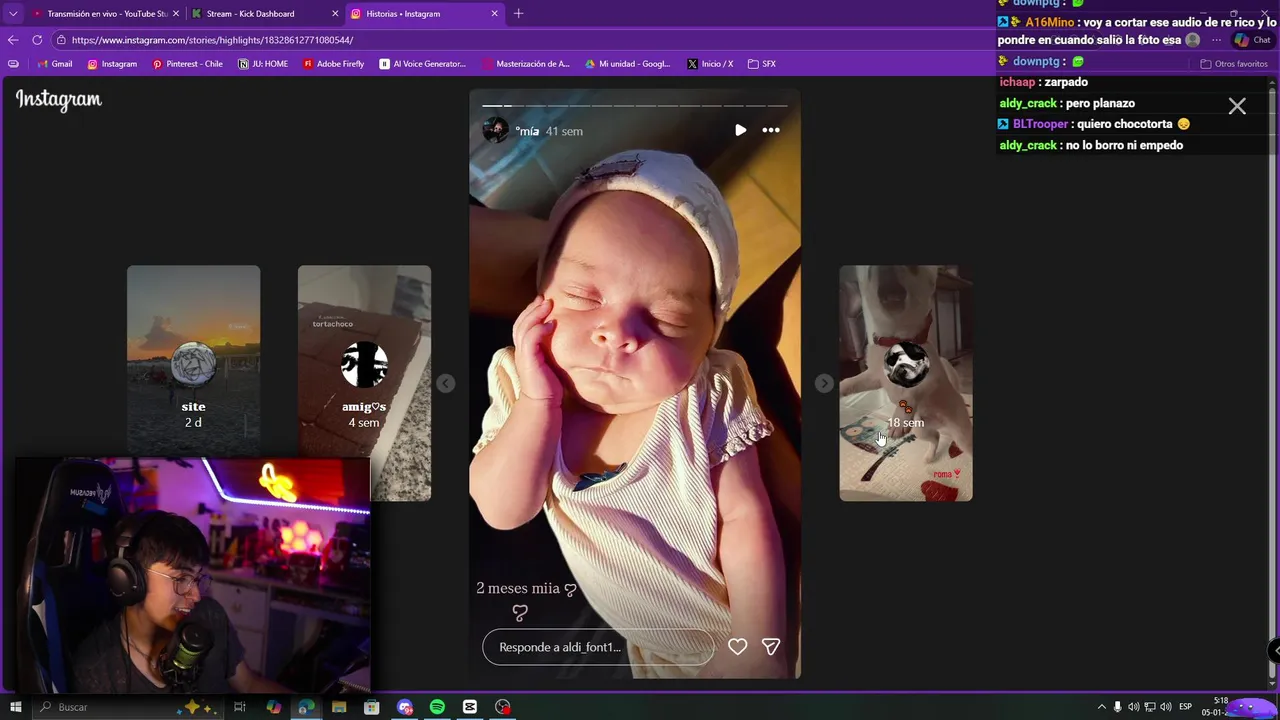Go back with the browser back arrow
This screenshot has width=1280, height=720.
pos(13,40)
